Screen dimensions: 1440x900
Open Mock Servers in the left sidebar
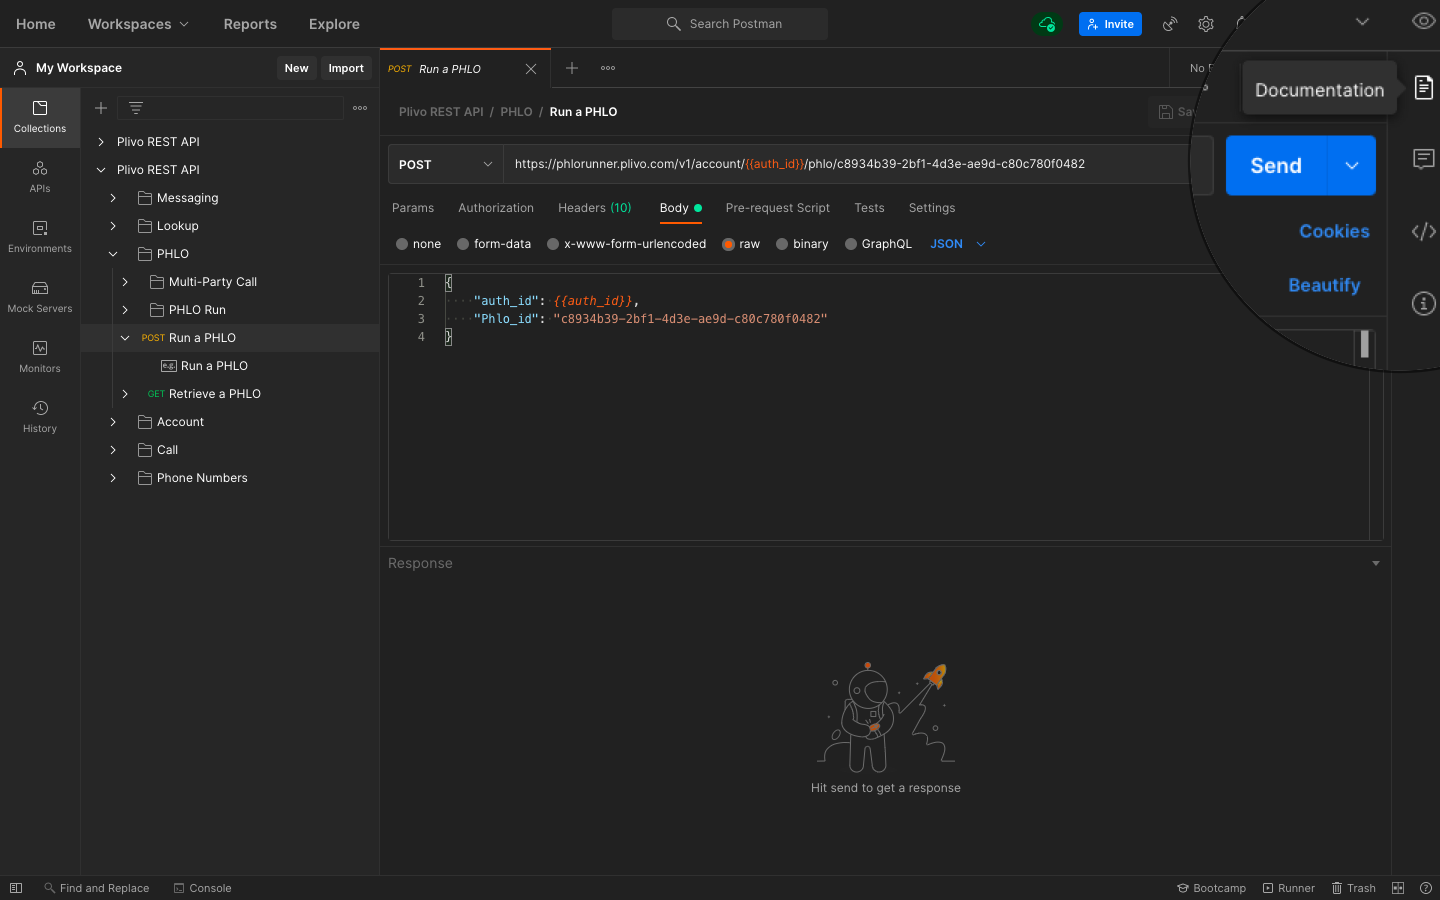coord(40,297)
